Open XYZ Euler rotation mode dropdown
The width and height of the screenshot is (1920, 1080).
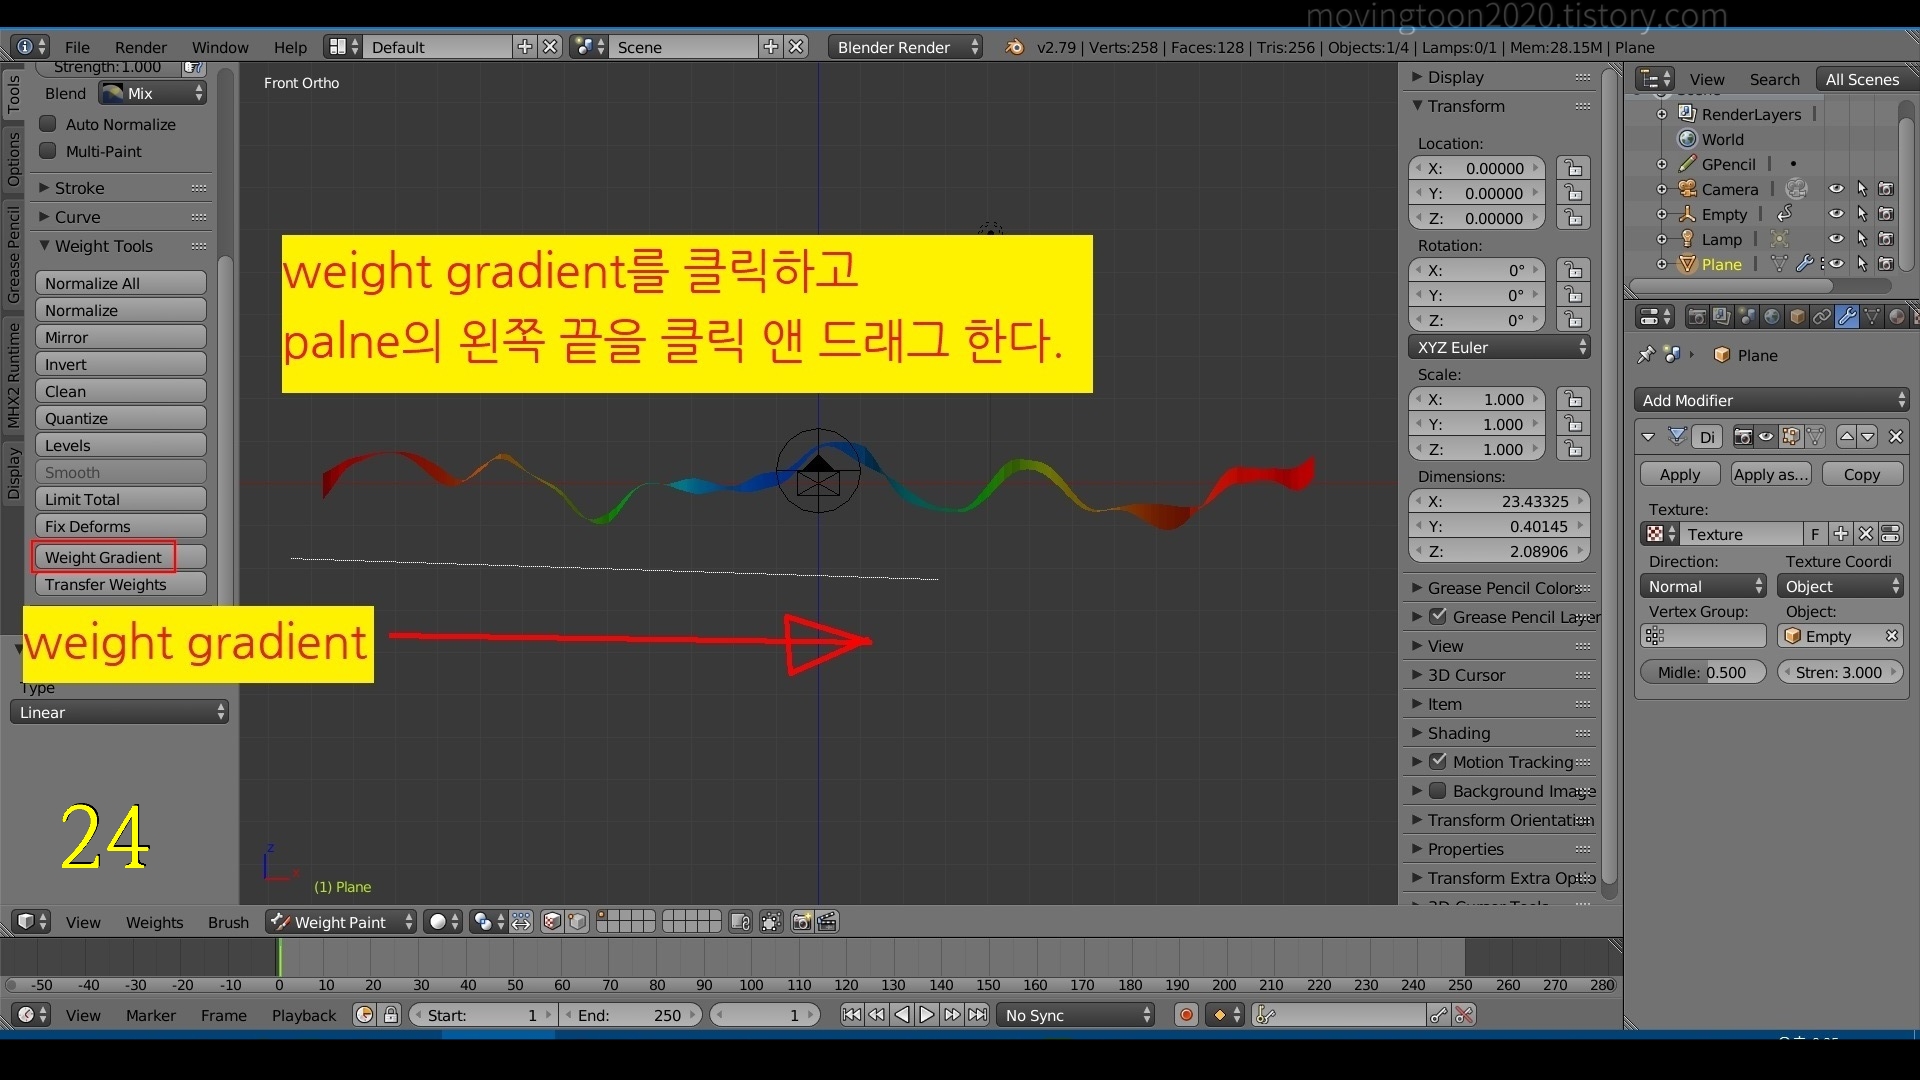click(x=1499, y=347)
